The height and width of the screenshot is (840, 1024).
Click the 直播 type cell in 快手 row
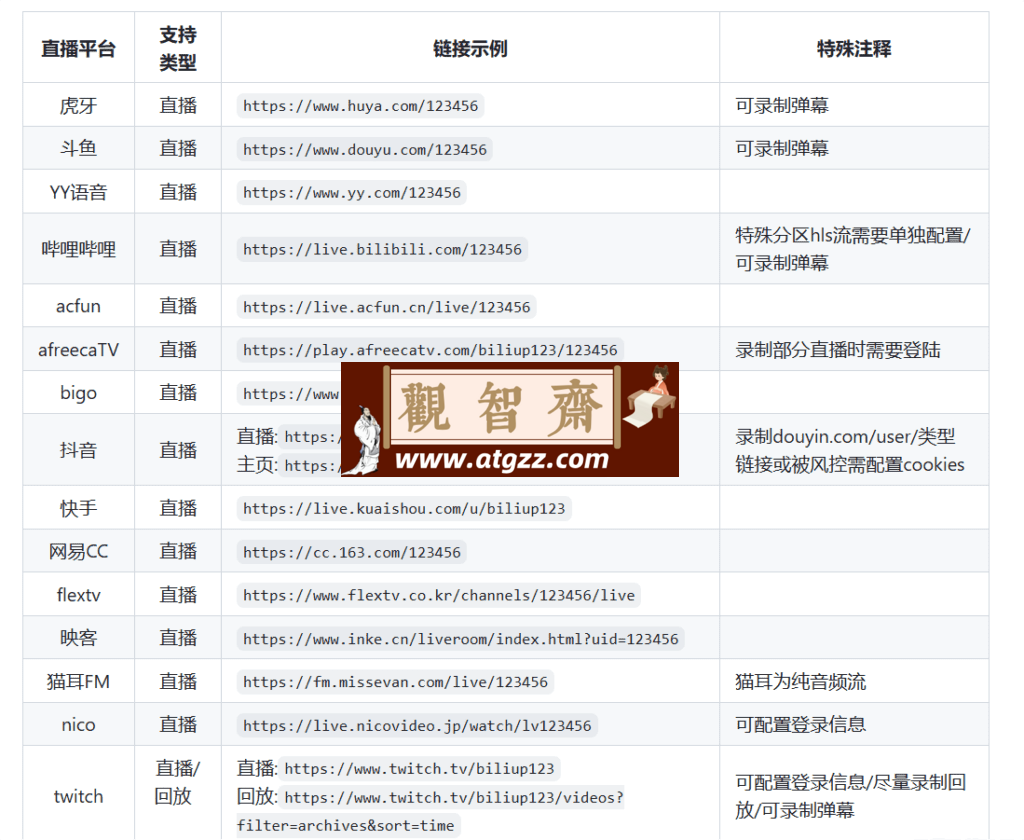pos(178,508)
